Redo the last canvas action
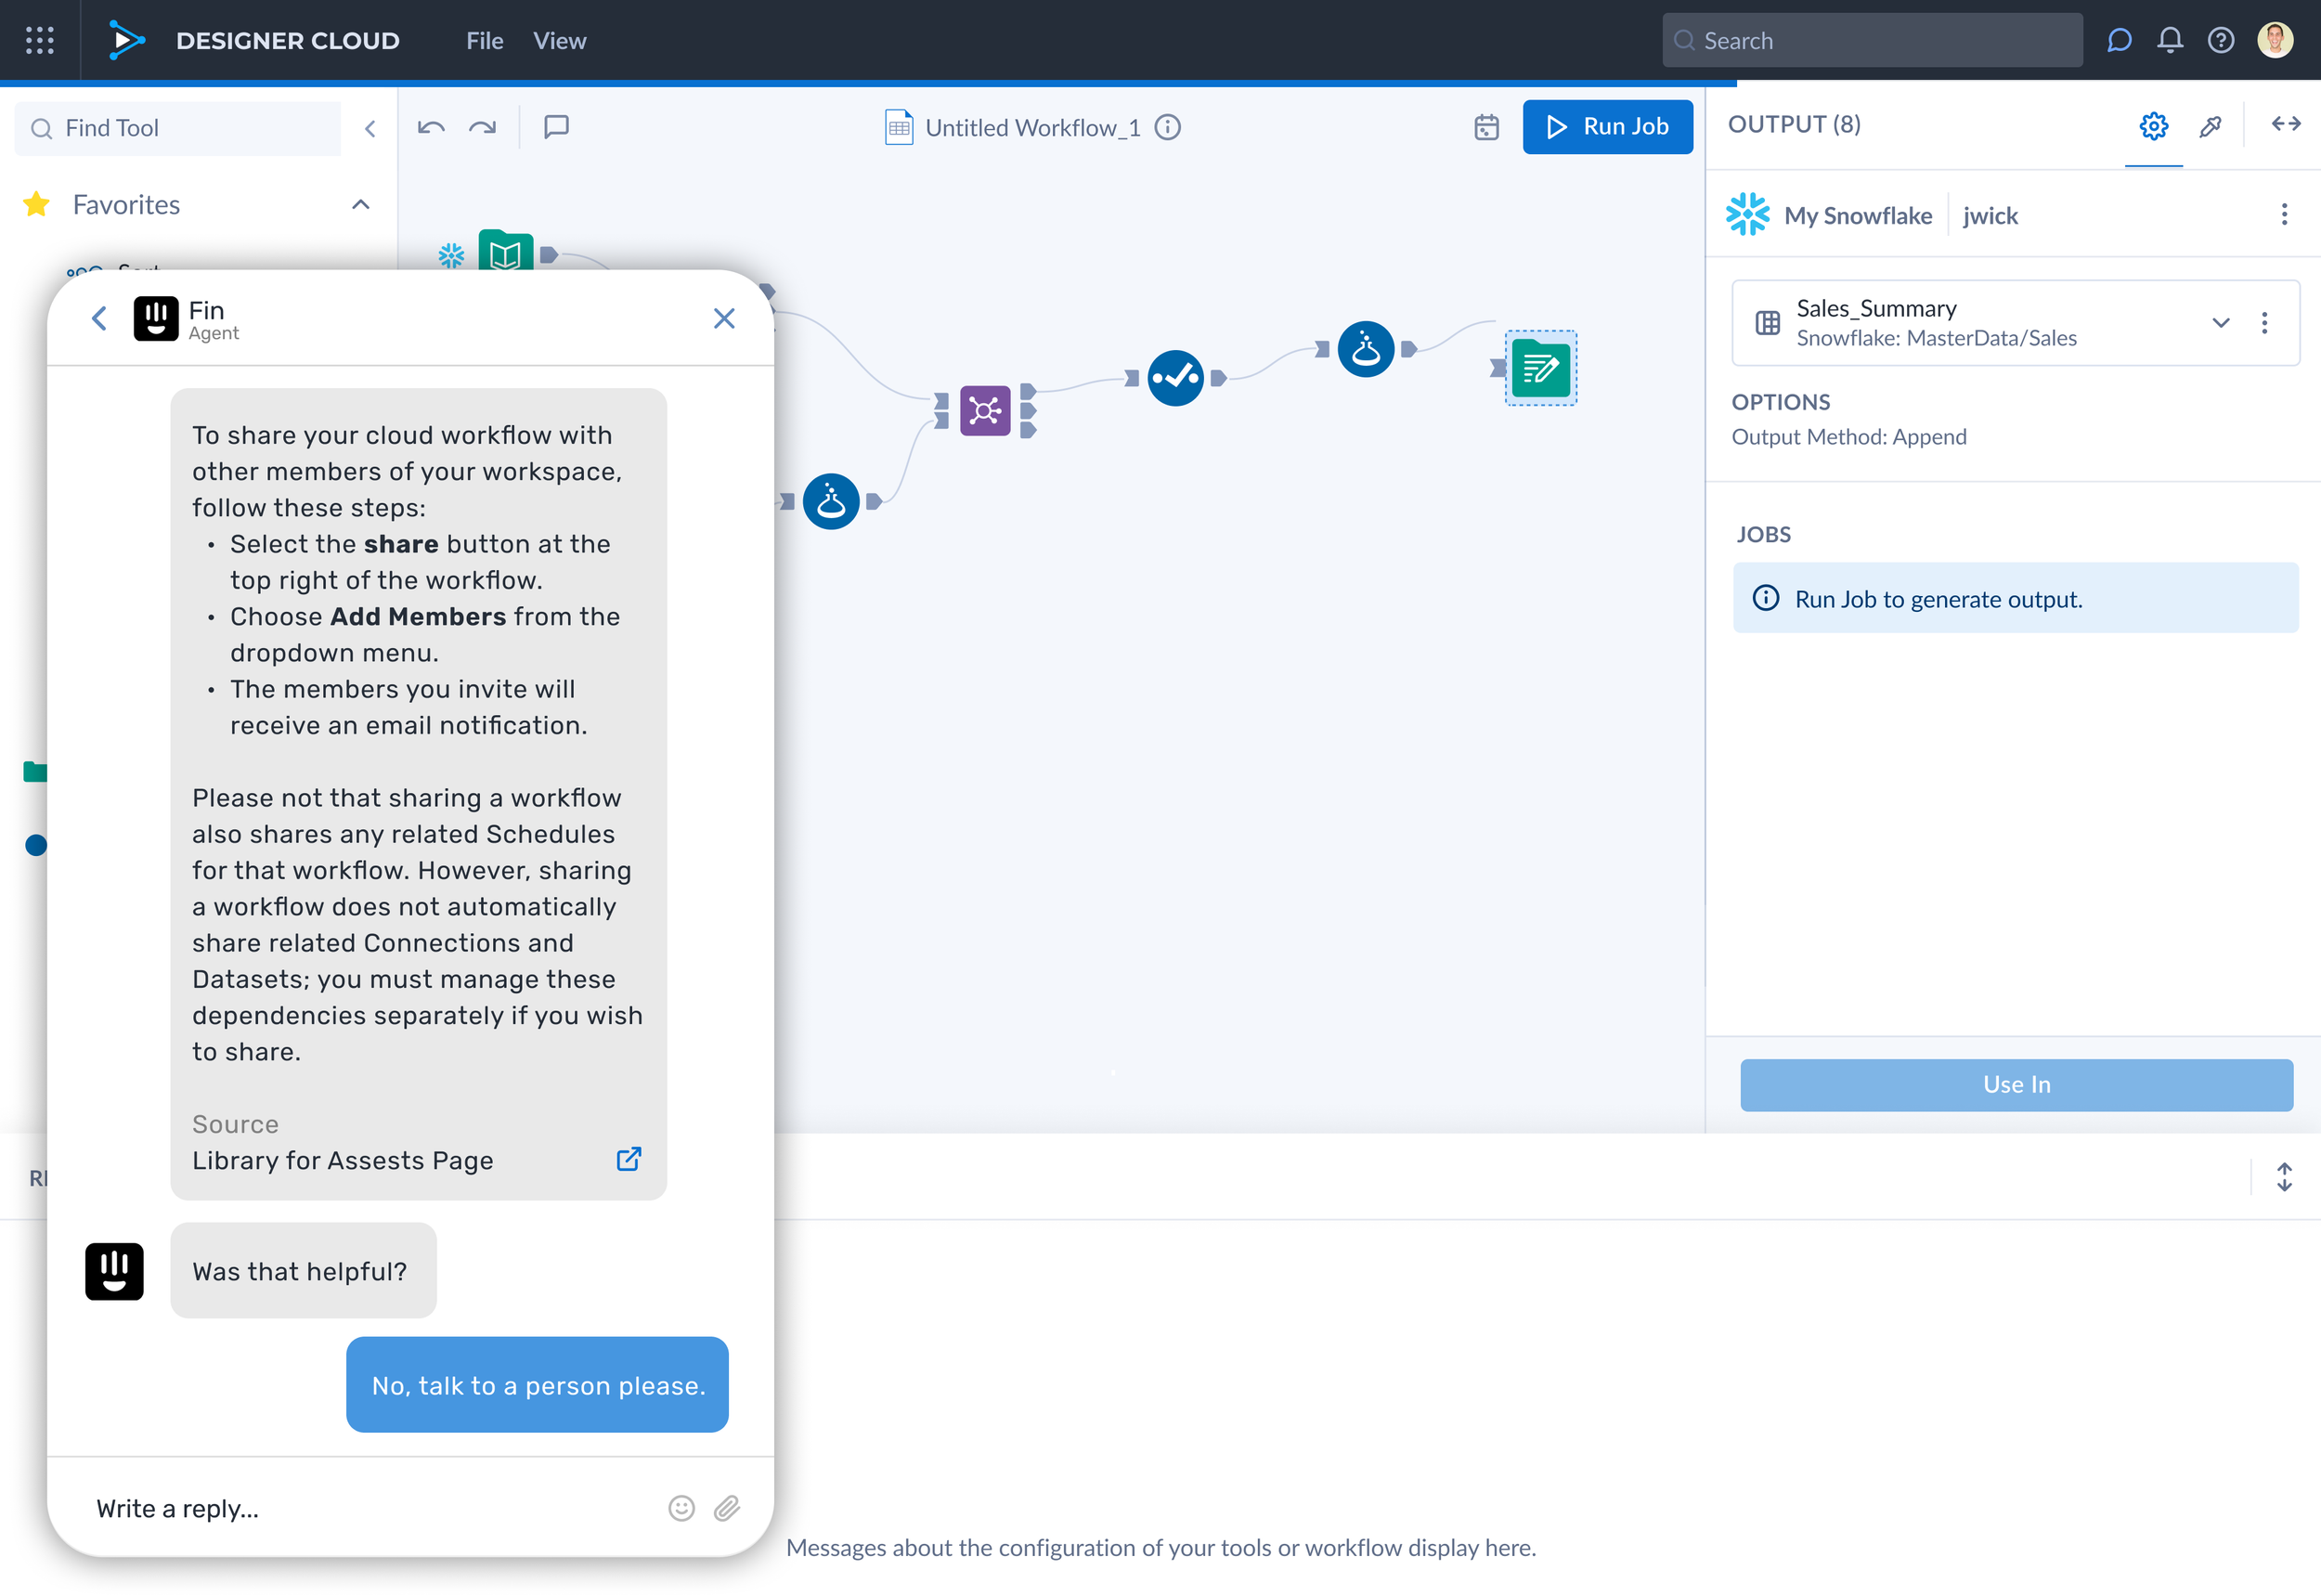This screenshot has width=2321, height=1596. pyautogui.click(x=482, y=127)
